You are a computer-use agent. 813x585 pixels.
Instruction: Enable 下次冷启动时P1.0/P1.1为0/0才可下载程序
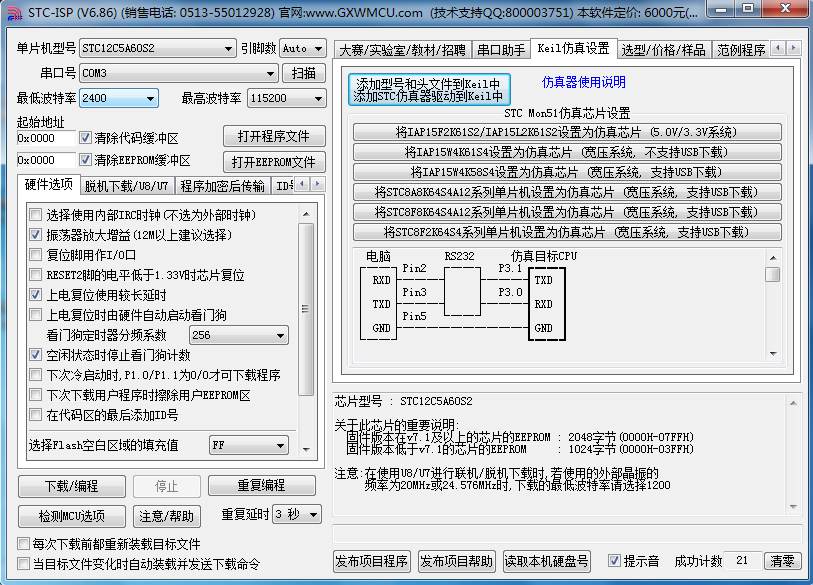35,375
